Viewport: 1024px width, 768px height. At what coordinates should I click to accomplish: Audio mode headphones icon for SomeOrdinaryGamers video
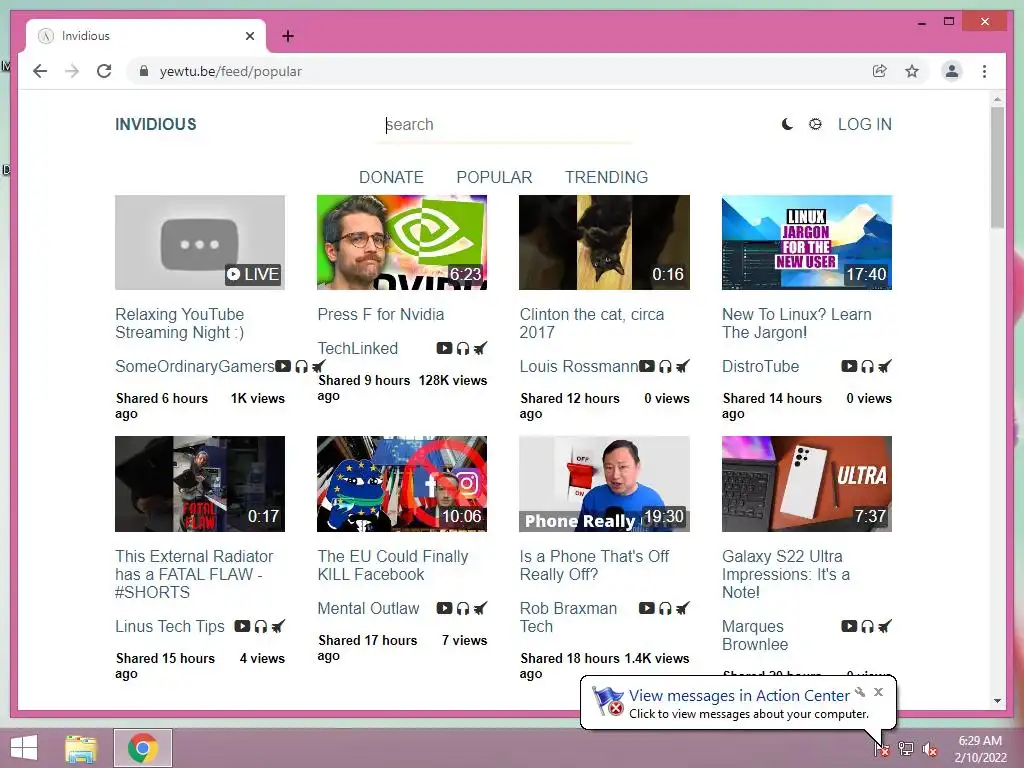click(301, 366)
